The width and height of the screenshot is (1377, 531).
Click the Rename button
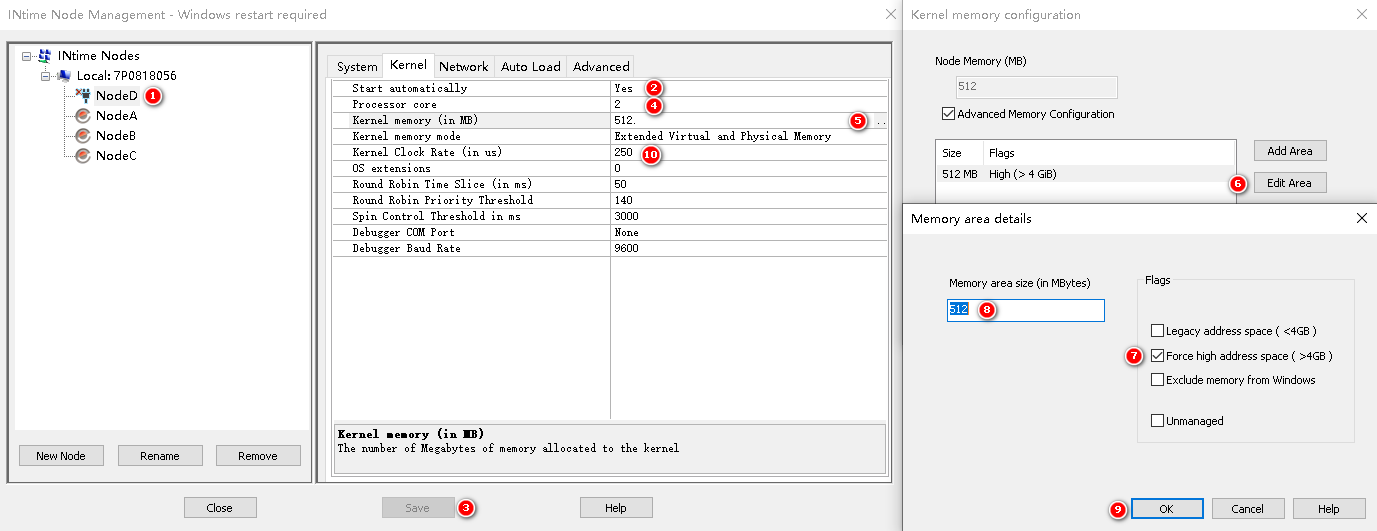pyautogui.click(x=159, y=455)
